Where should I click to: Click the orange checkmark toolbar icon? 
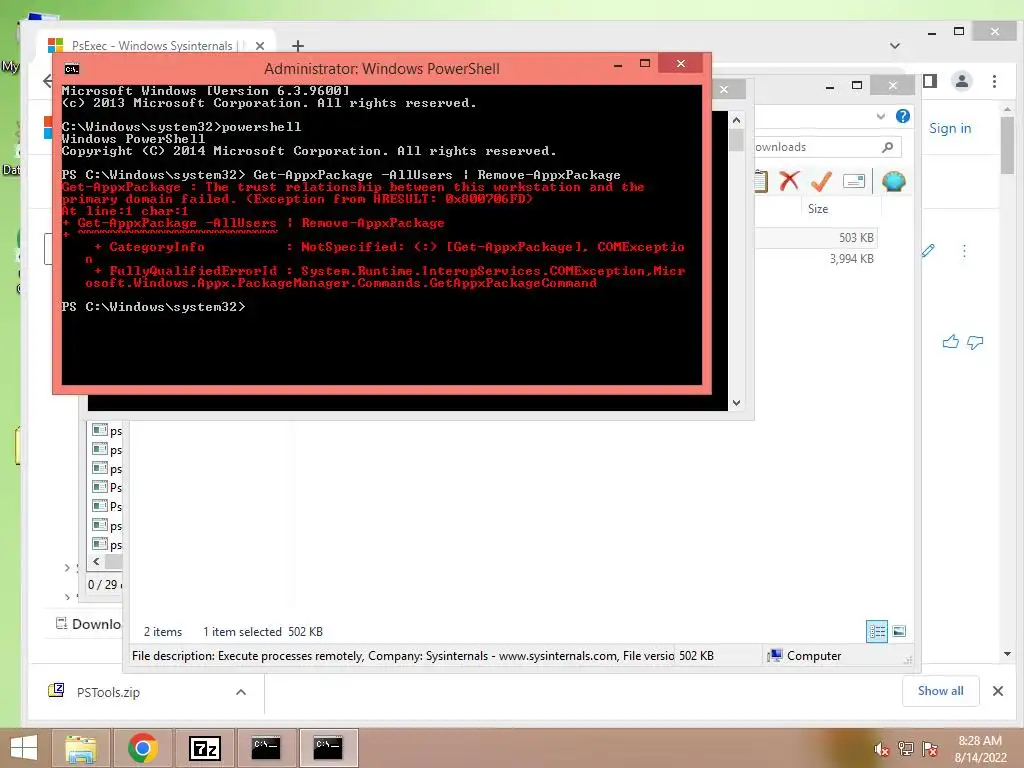point(821,180)
